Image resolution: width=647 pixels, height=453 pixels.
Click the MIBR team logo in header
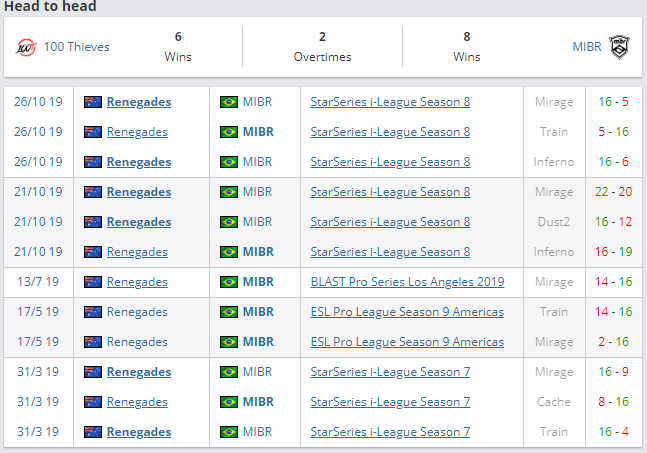620,46
